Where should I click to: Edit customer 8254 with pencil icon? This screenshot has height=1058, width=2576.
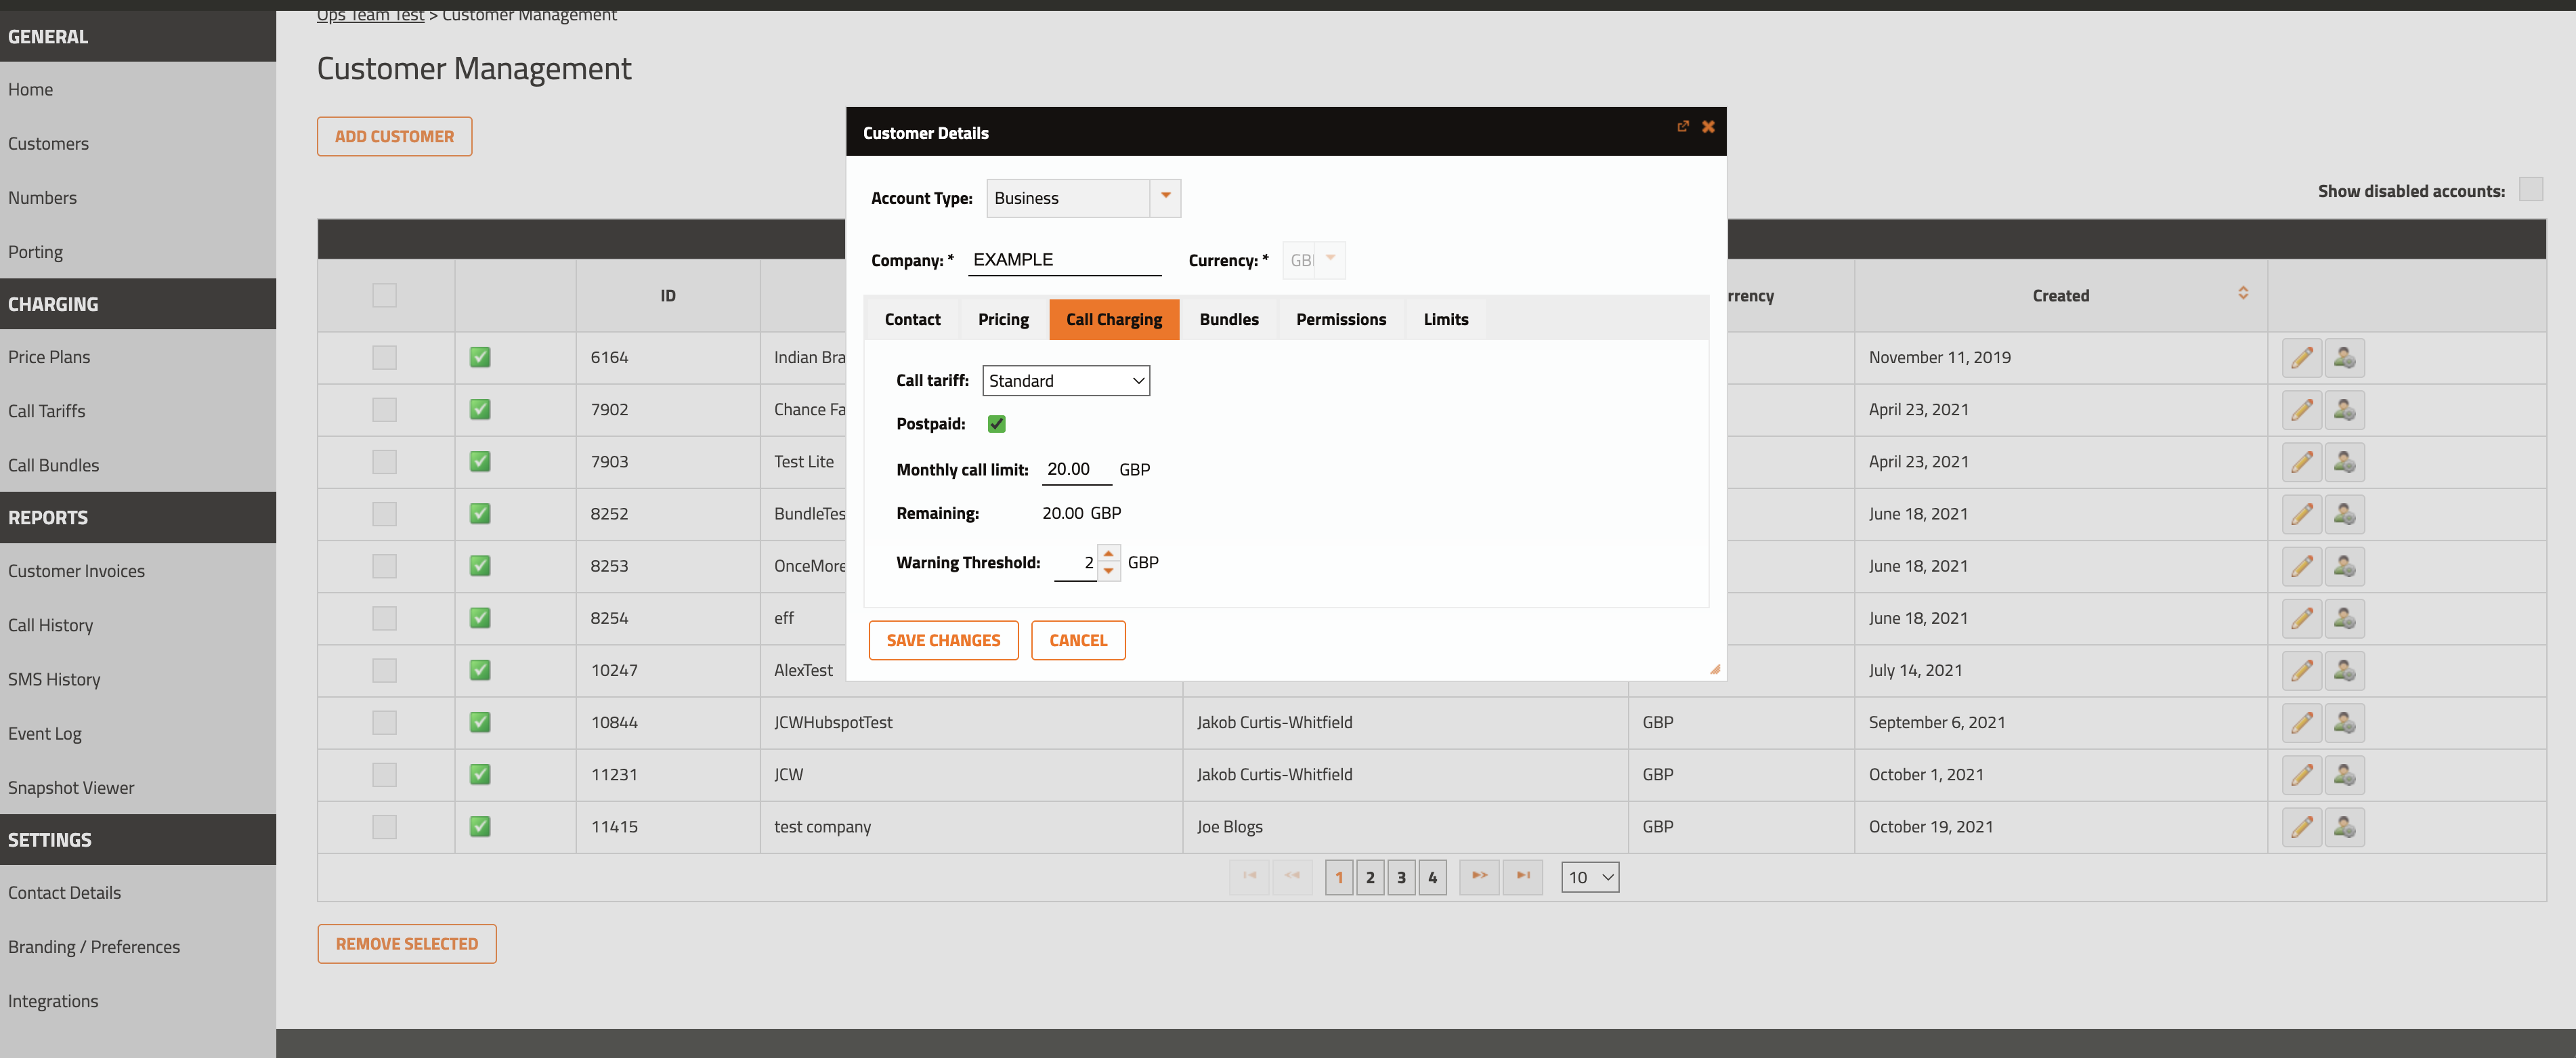(2302, 618)
